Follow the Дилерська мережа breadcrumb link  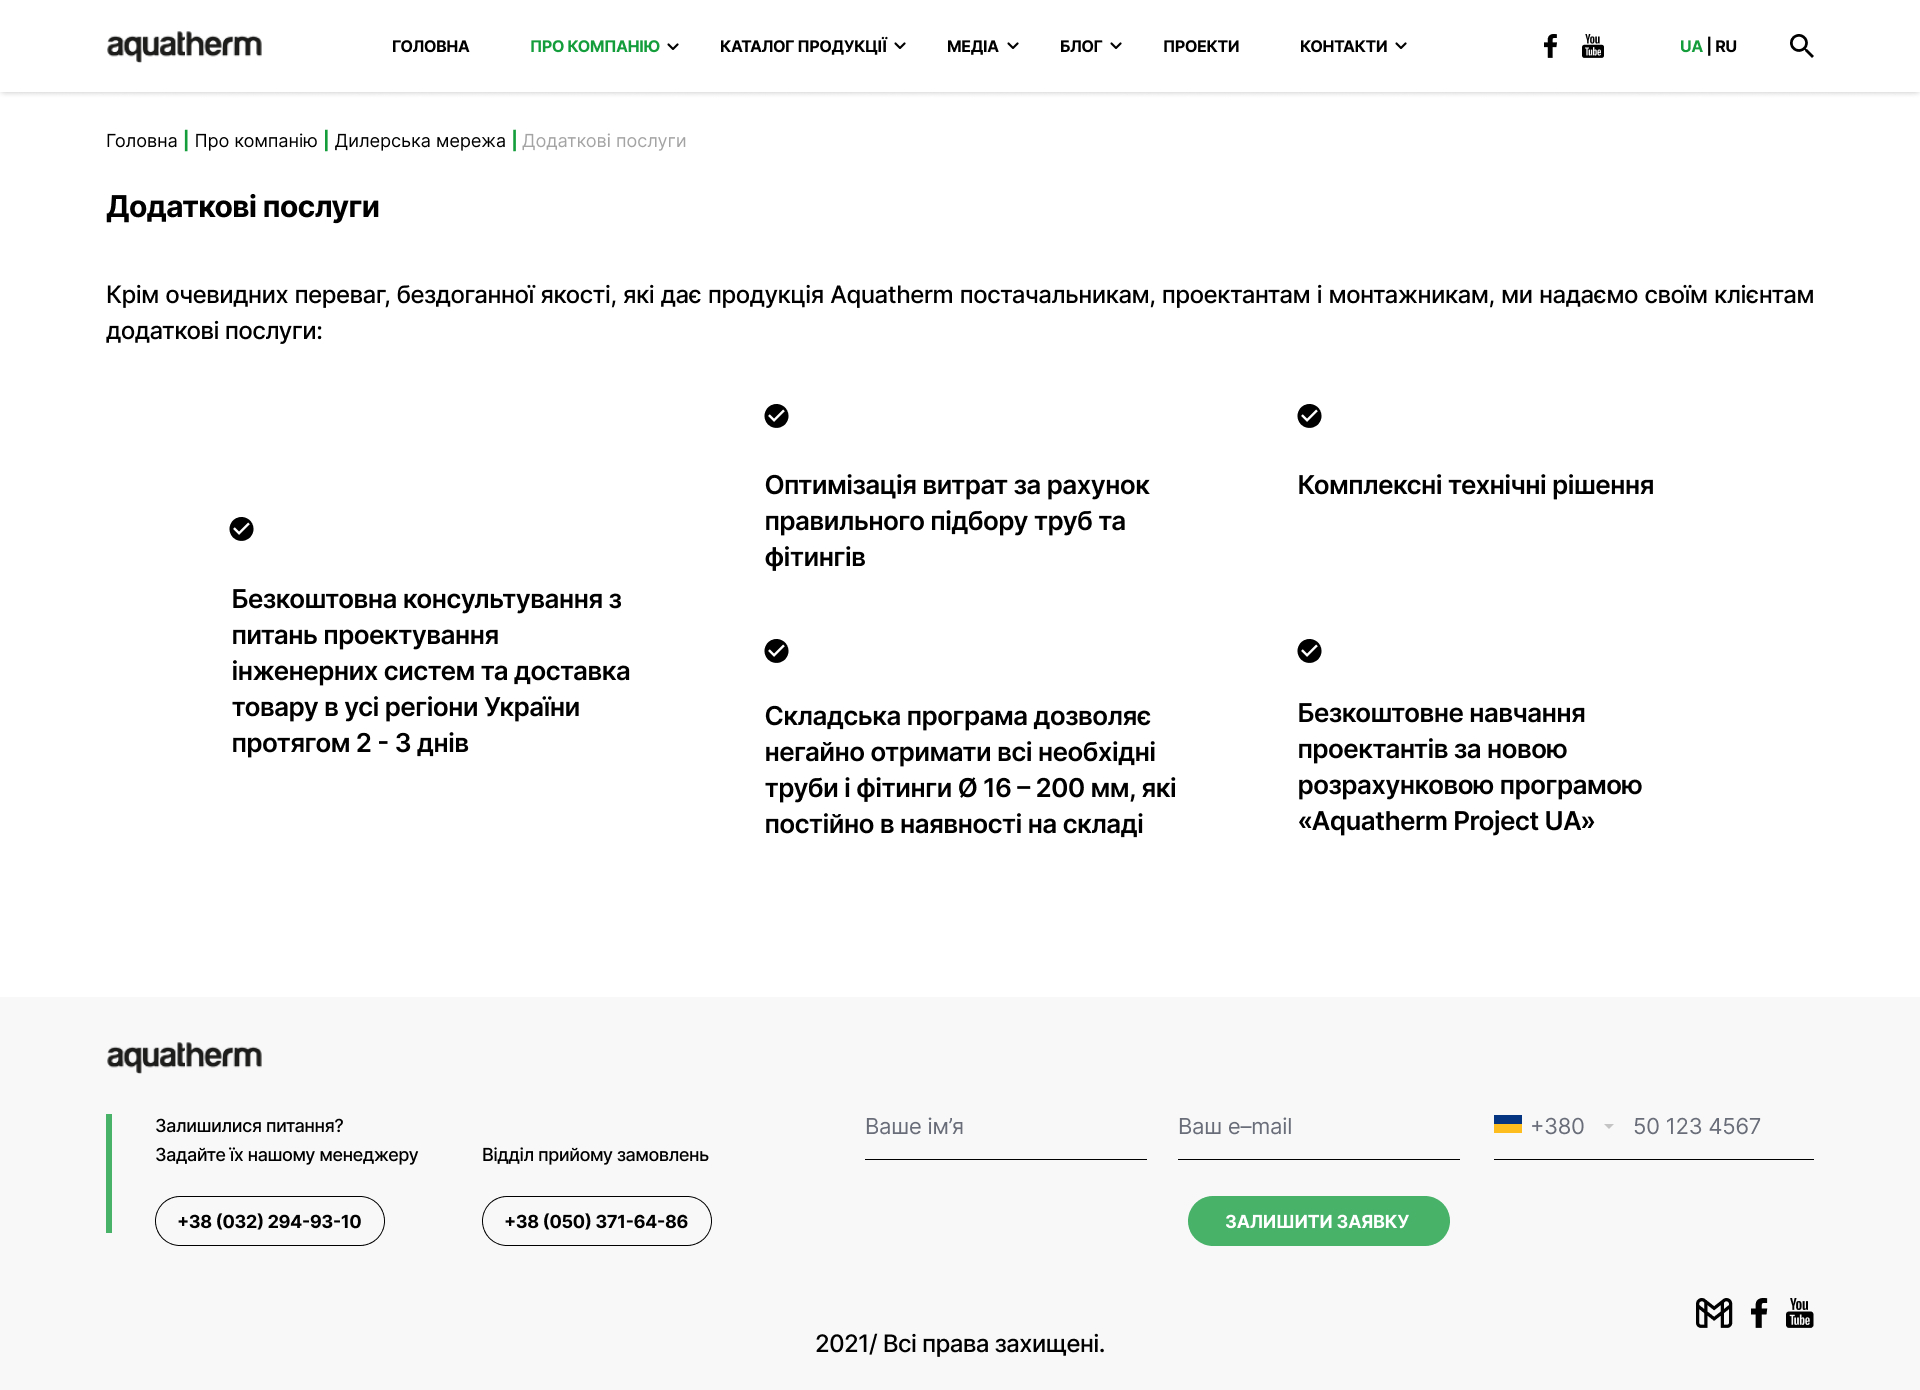pos(420,141)
